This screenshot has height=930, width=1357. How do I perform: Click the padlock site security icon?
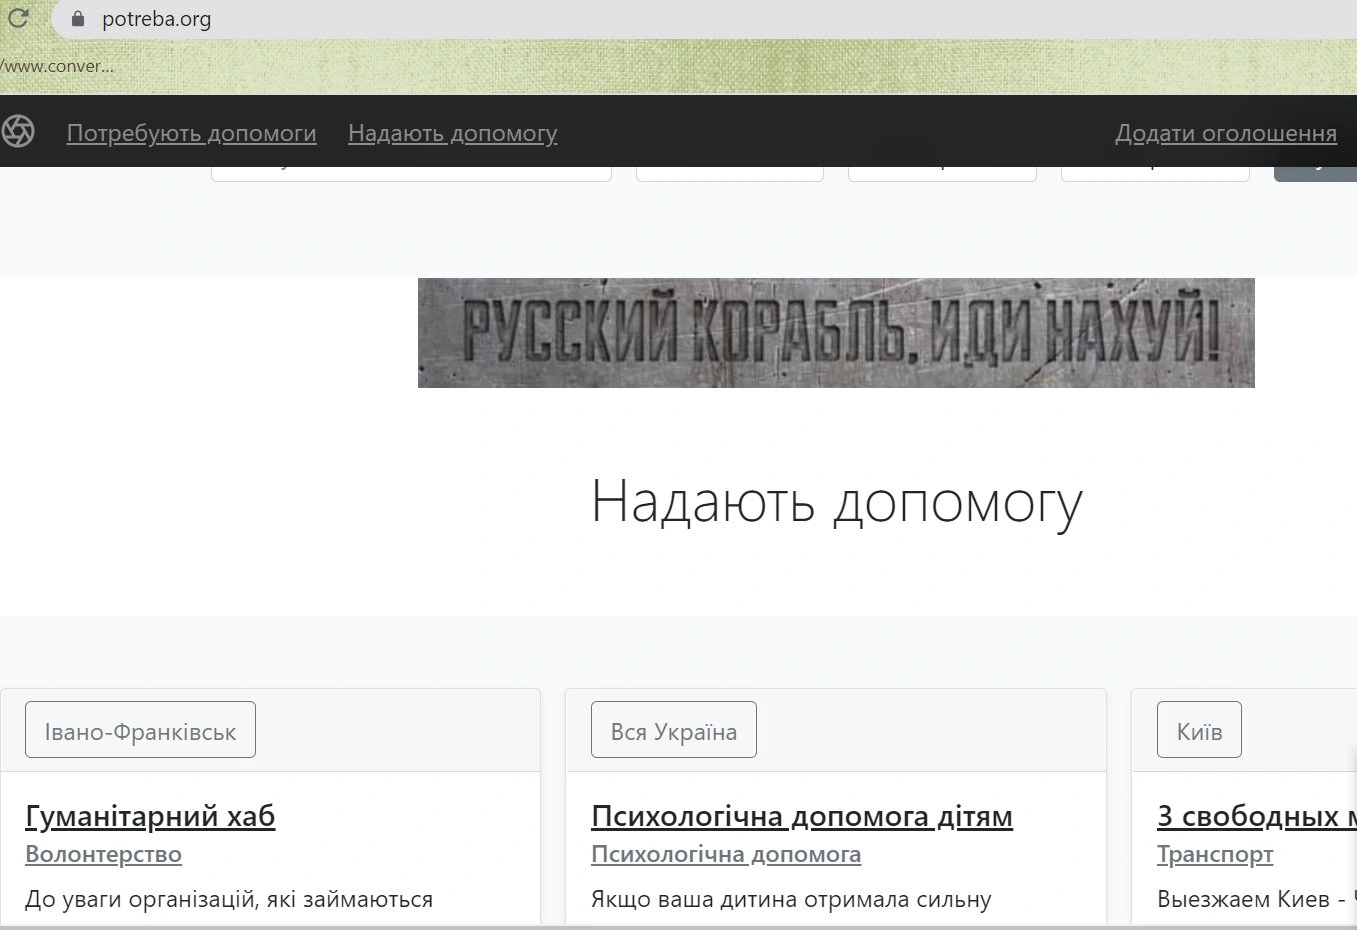point(79,19)
